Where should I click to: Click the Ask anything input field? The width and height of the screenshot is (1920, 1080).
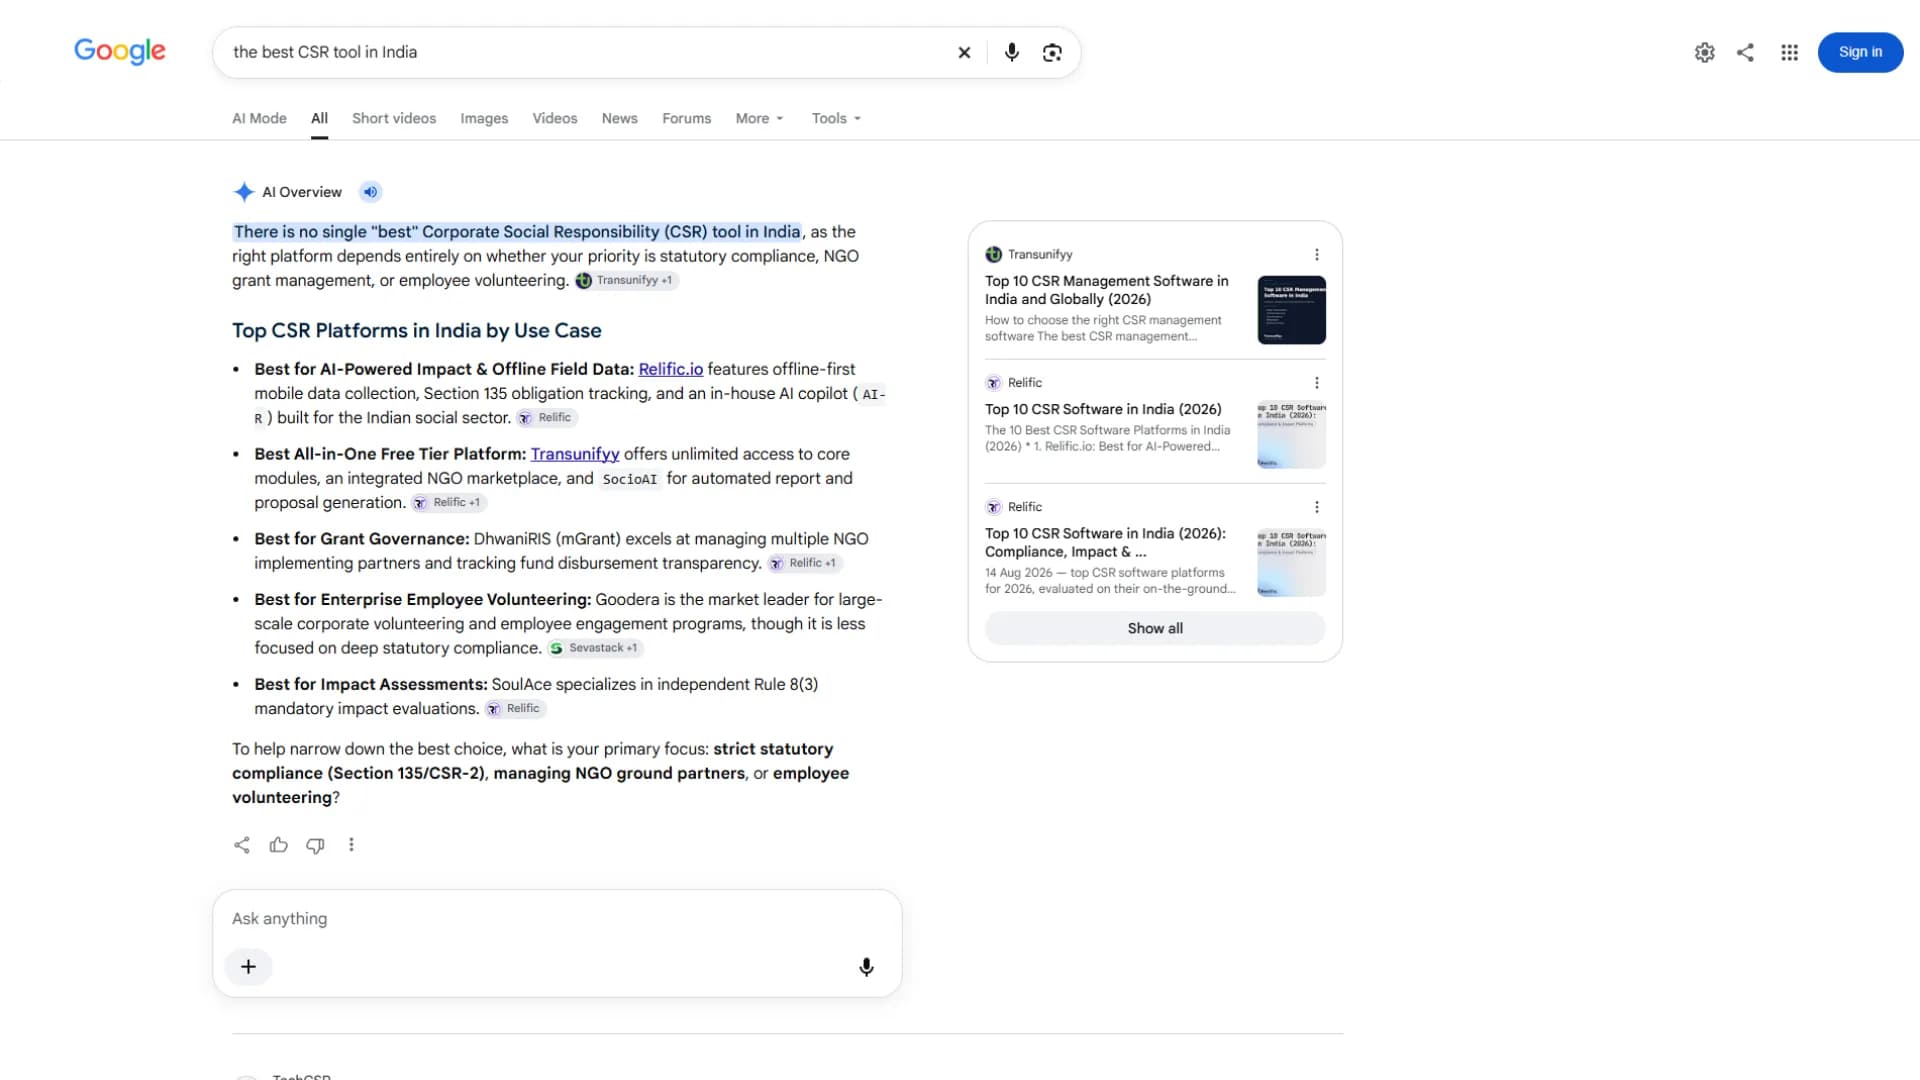(x=557, y=919)
